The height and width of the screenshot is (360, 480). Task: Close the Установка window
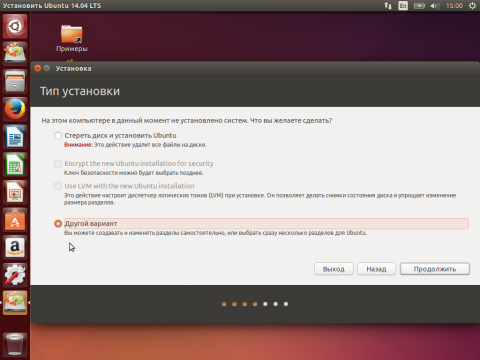pos(38,68)
